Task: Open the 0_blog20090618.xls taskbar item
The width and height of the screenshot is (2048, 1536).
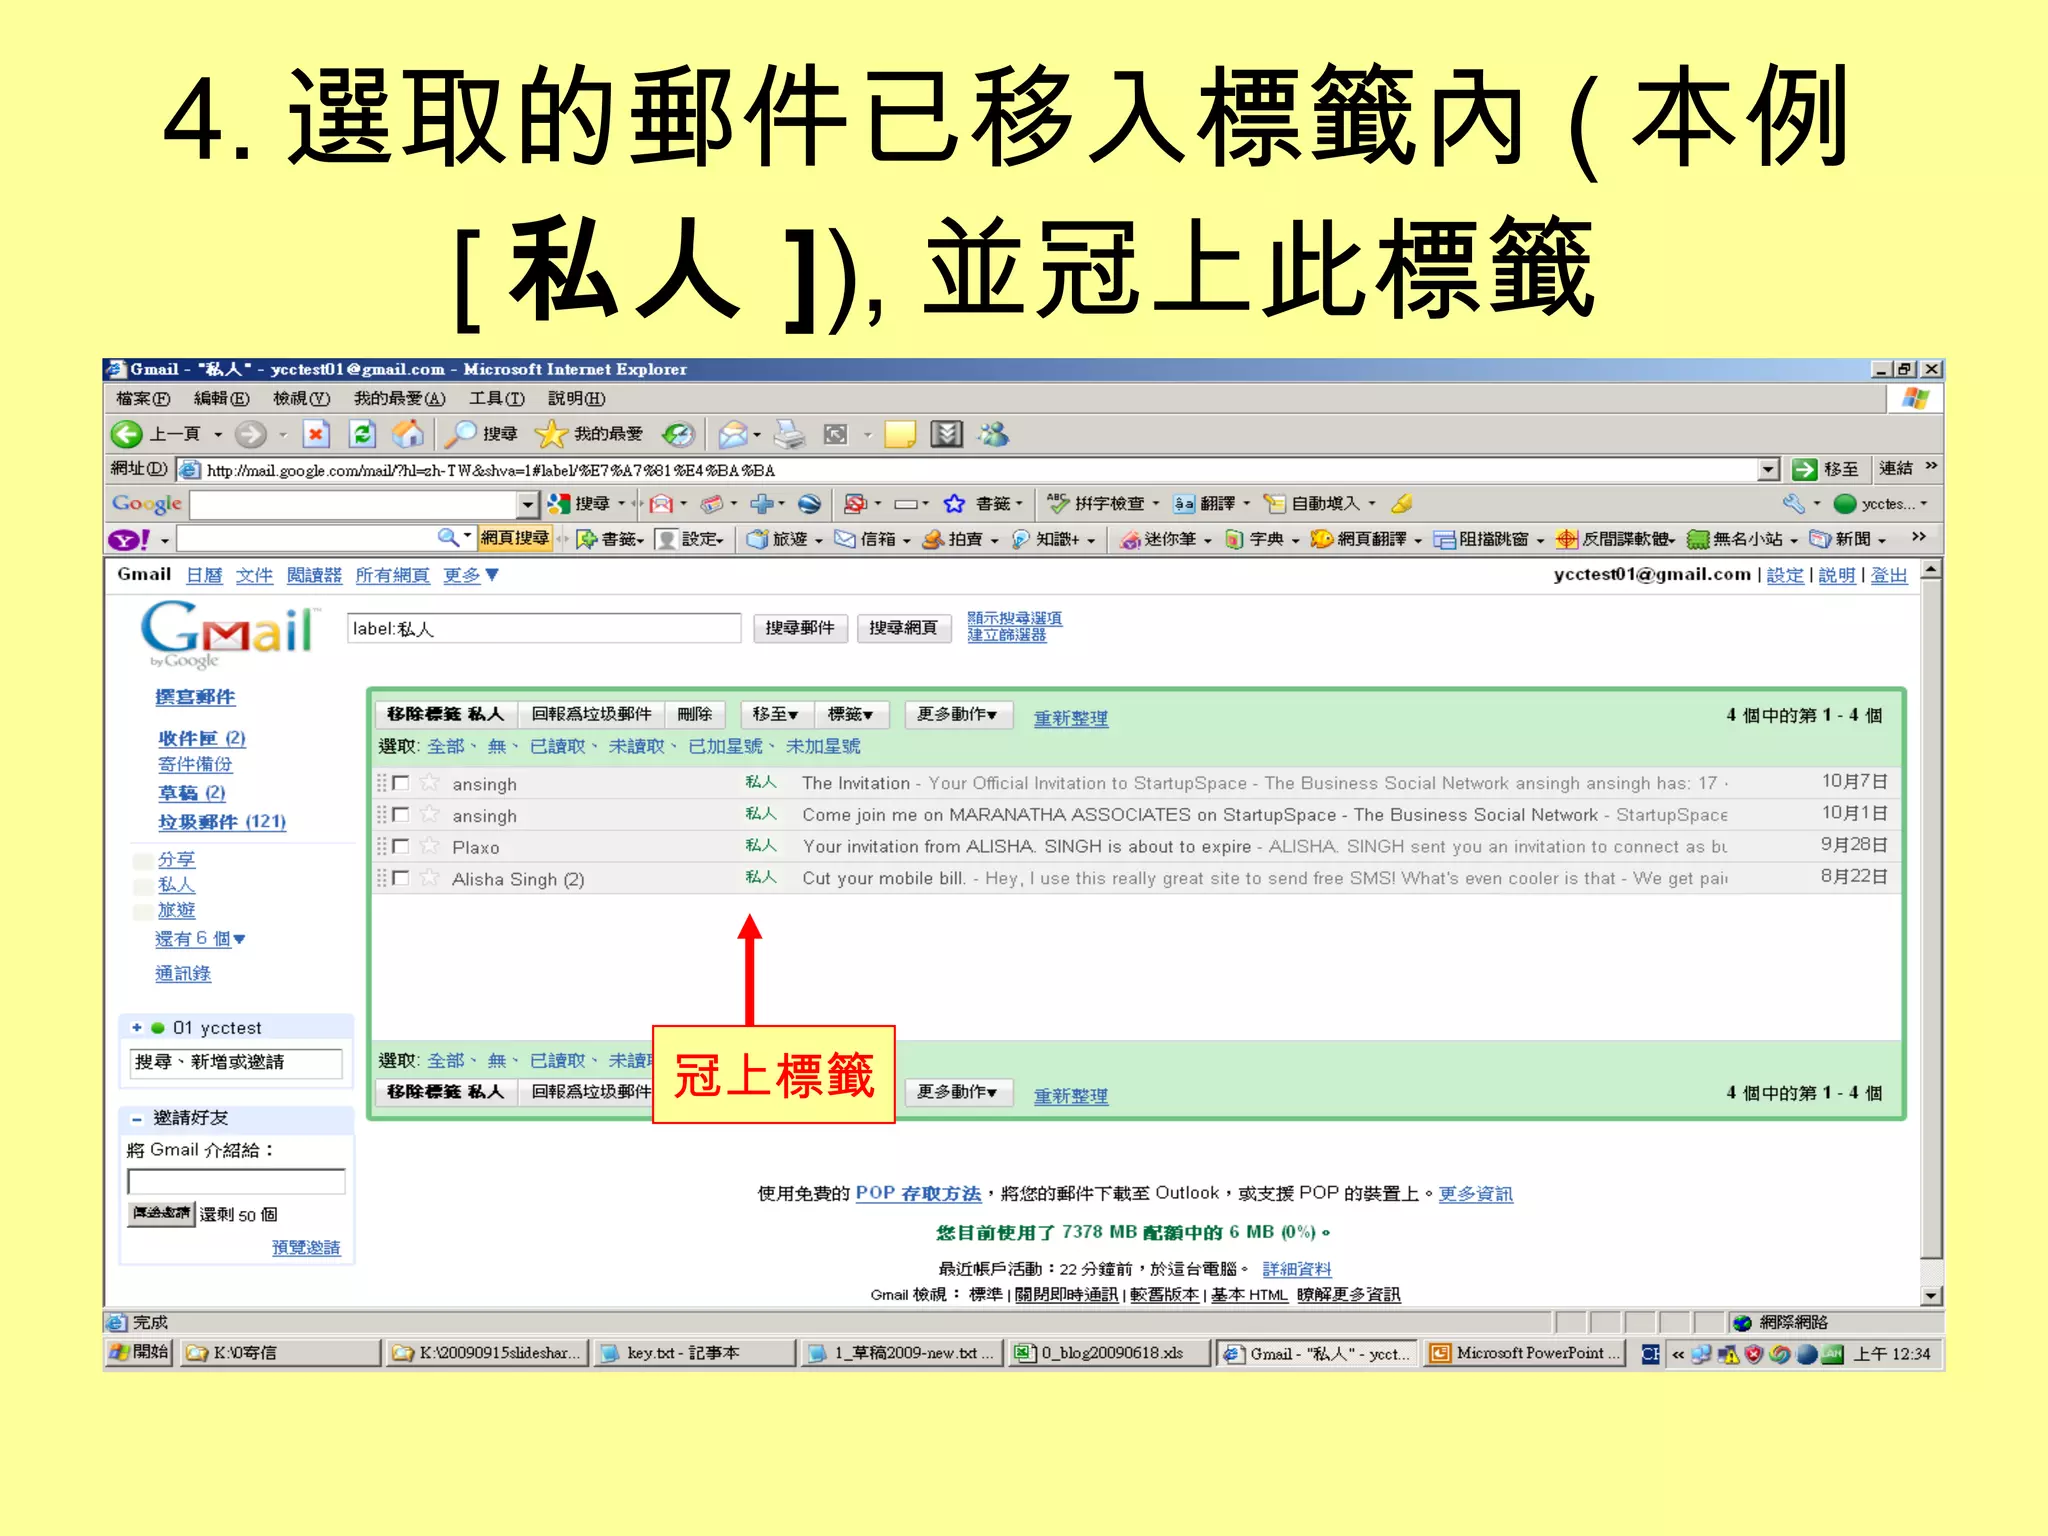Action: tap(1108, 1353)
